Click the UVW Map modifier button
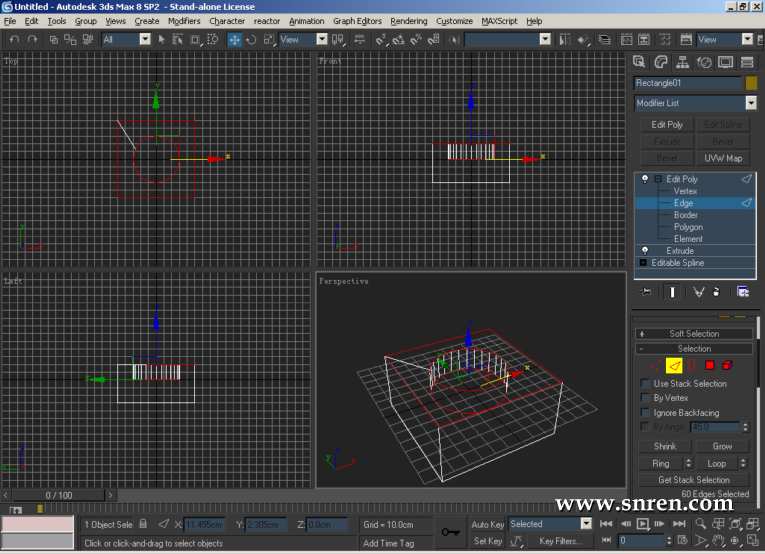The image size is (765, 554). pos(723,158)
